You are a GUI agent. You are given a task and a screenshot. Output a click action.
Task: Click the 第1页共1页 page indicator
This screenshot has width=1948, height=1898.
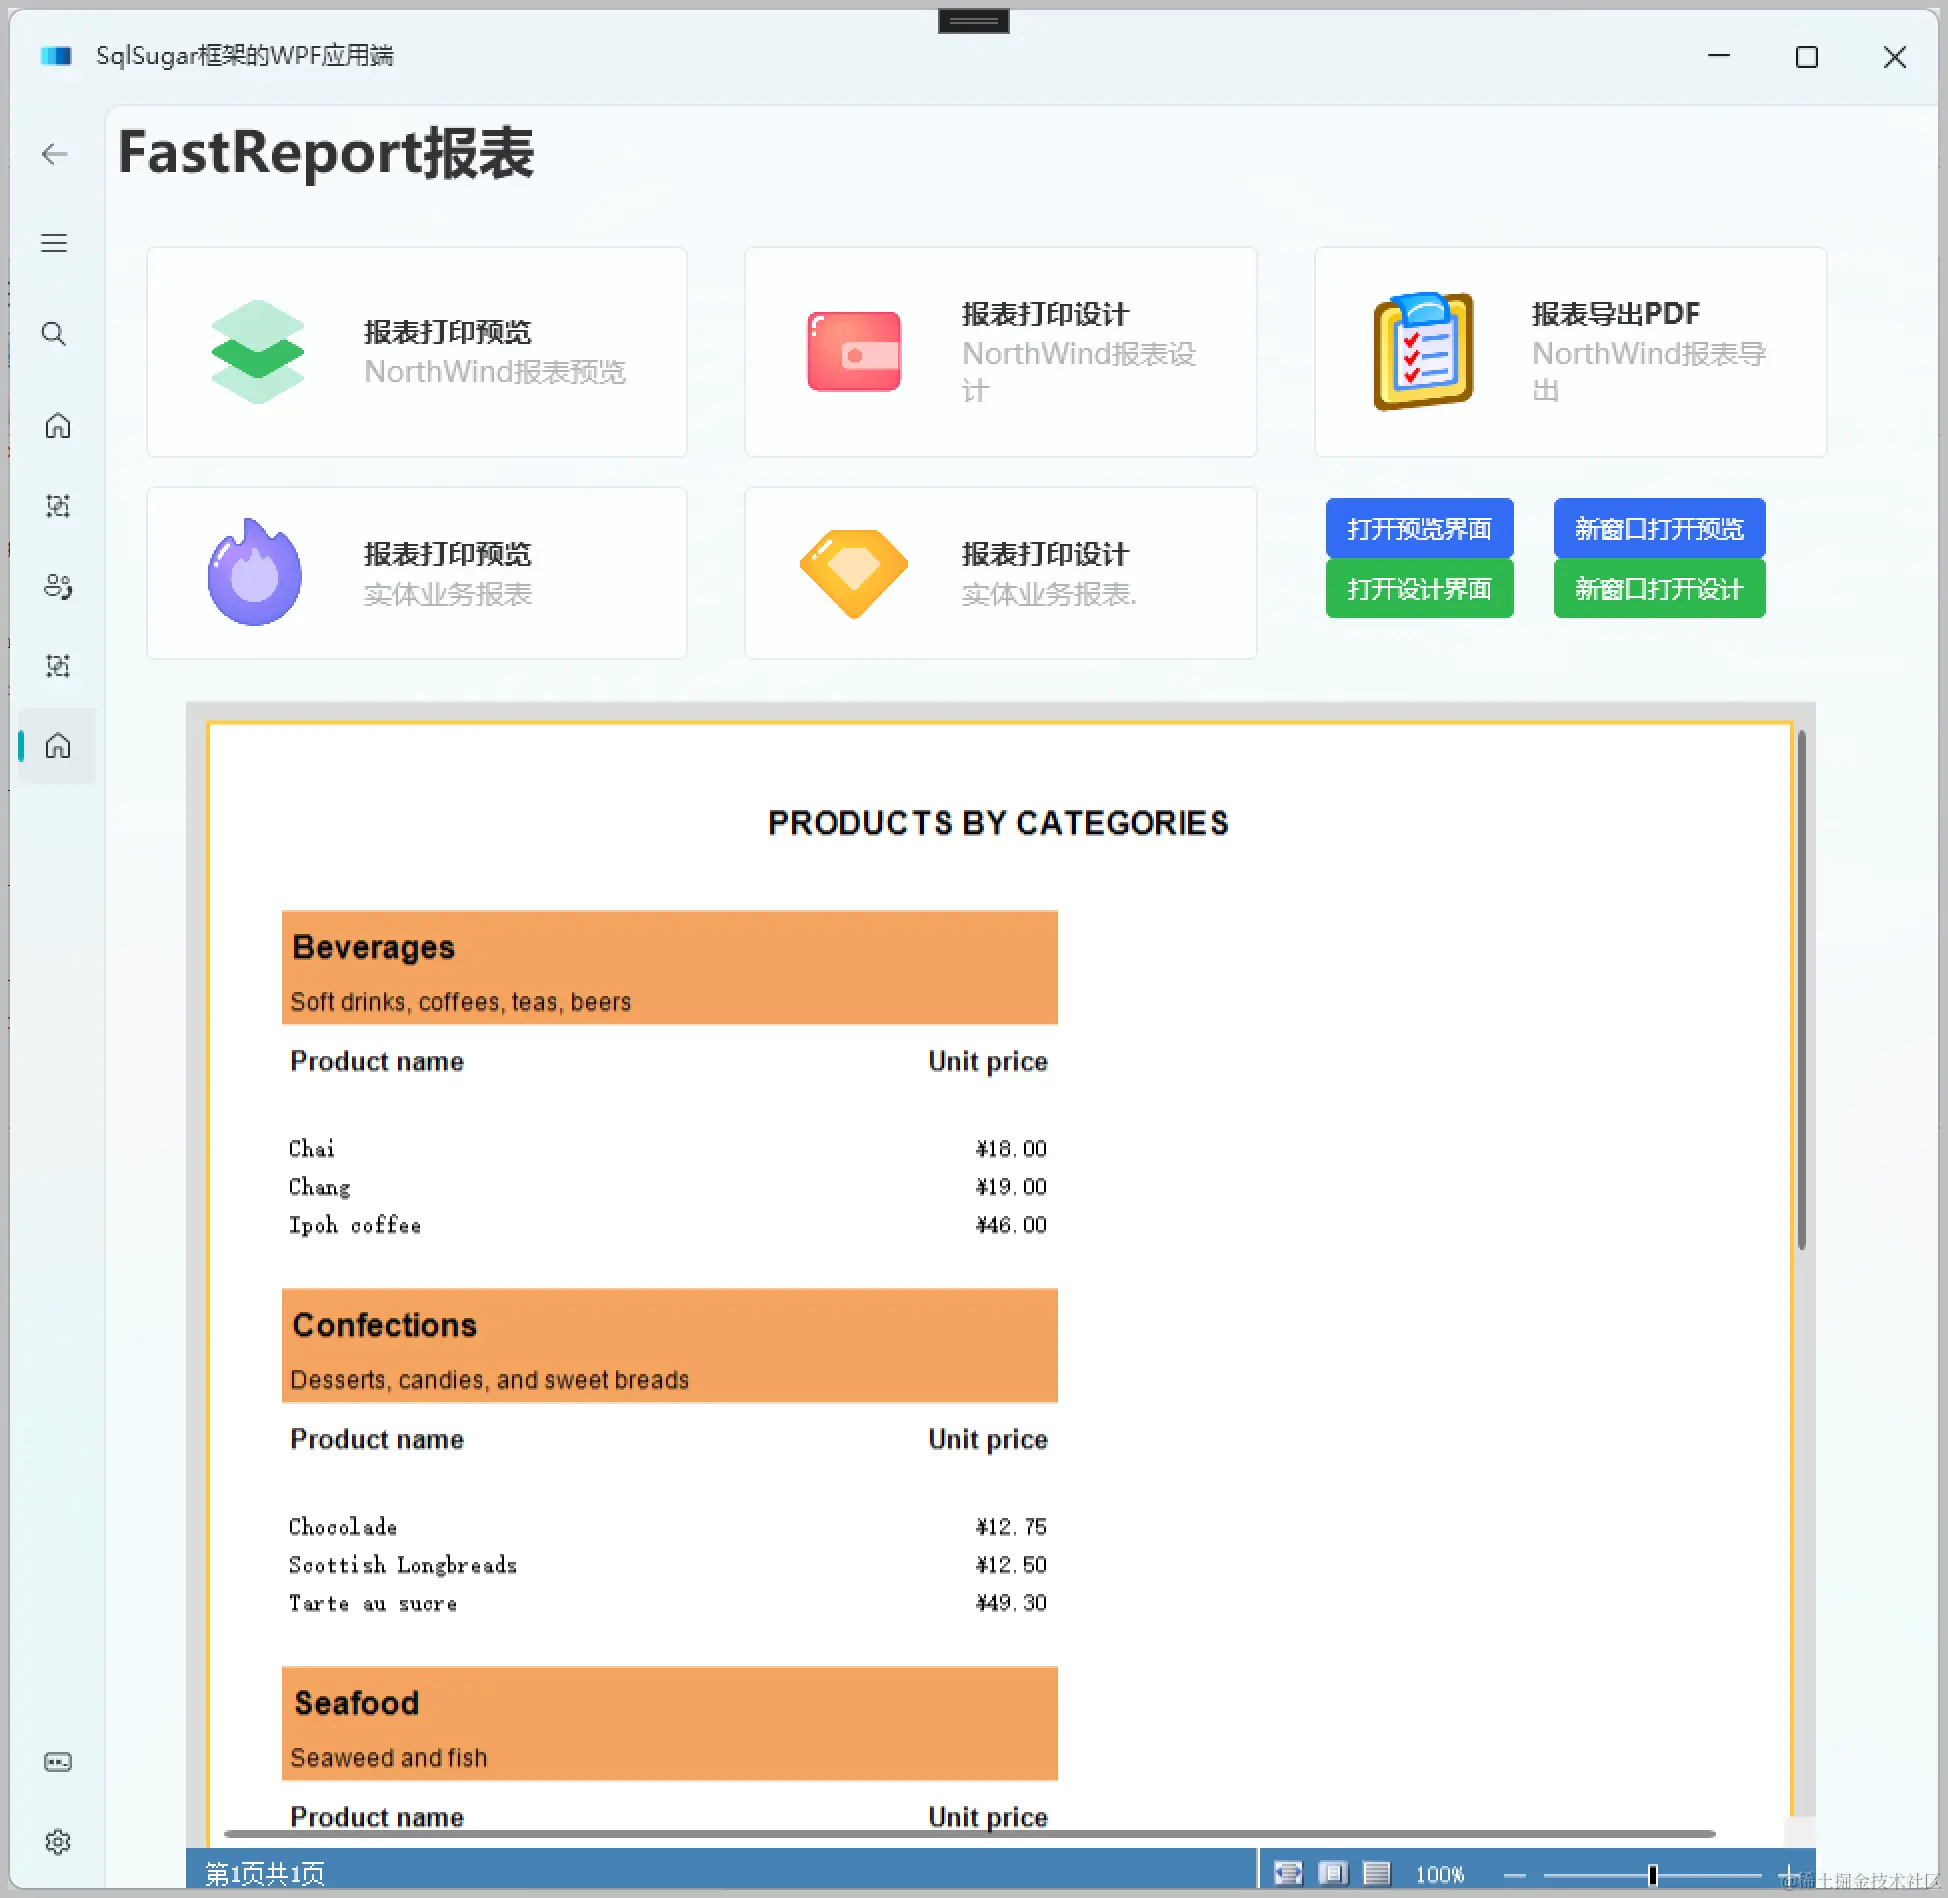[265, 1873]
